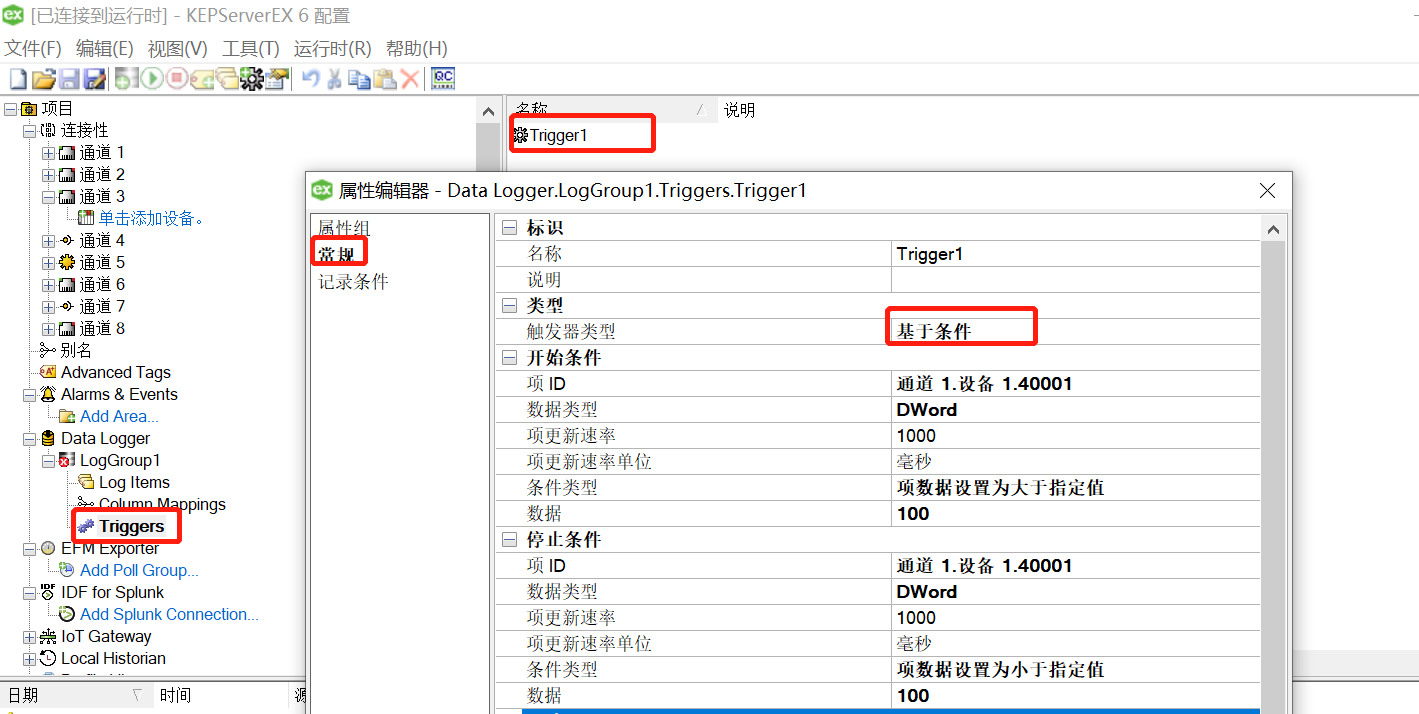
Task: Collapse the Data Logger node
Action: click(x=30, y=438)
